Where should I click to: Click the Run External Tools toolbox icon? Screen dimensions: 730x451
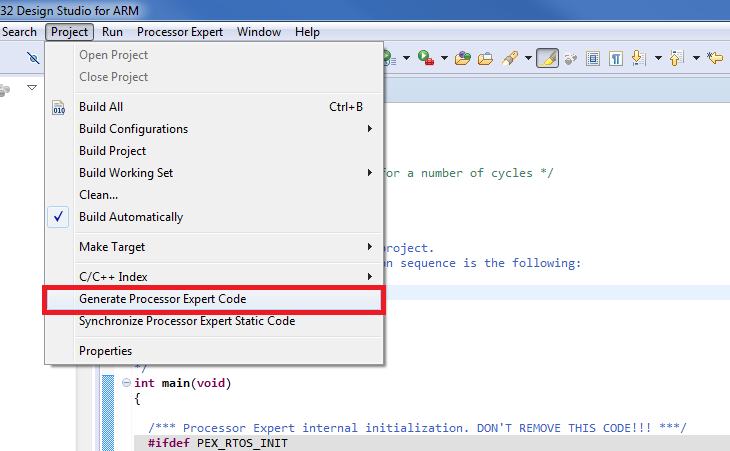coord(425,58)
